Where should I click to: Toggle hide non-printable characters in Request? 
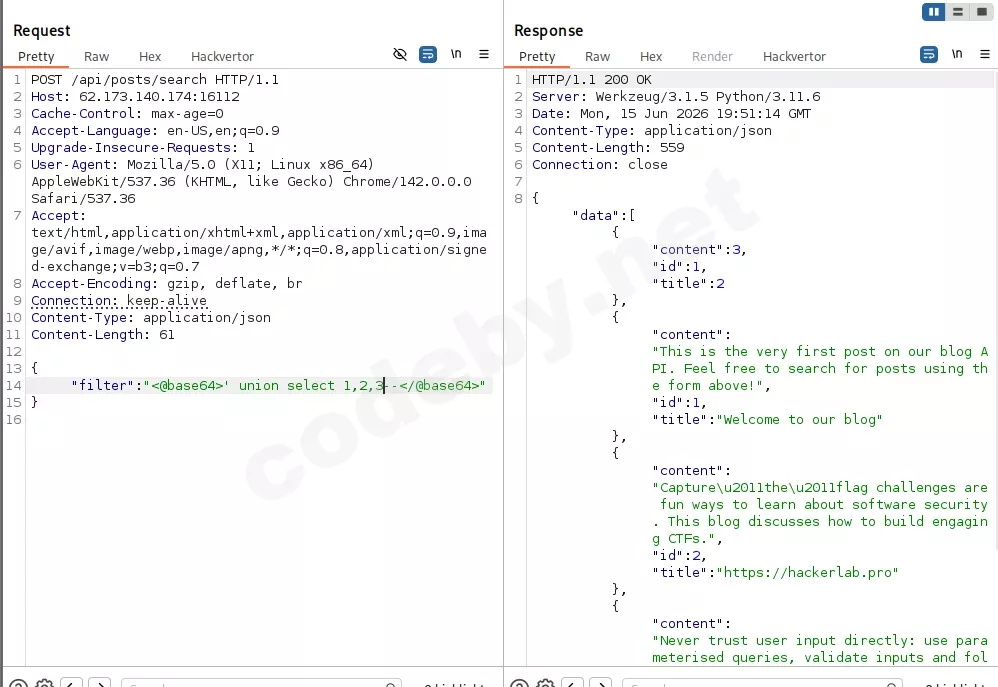click(x=400, y=54)
